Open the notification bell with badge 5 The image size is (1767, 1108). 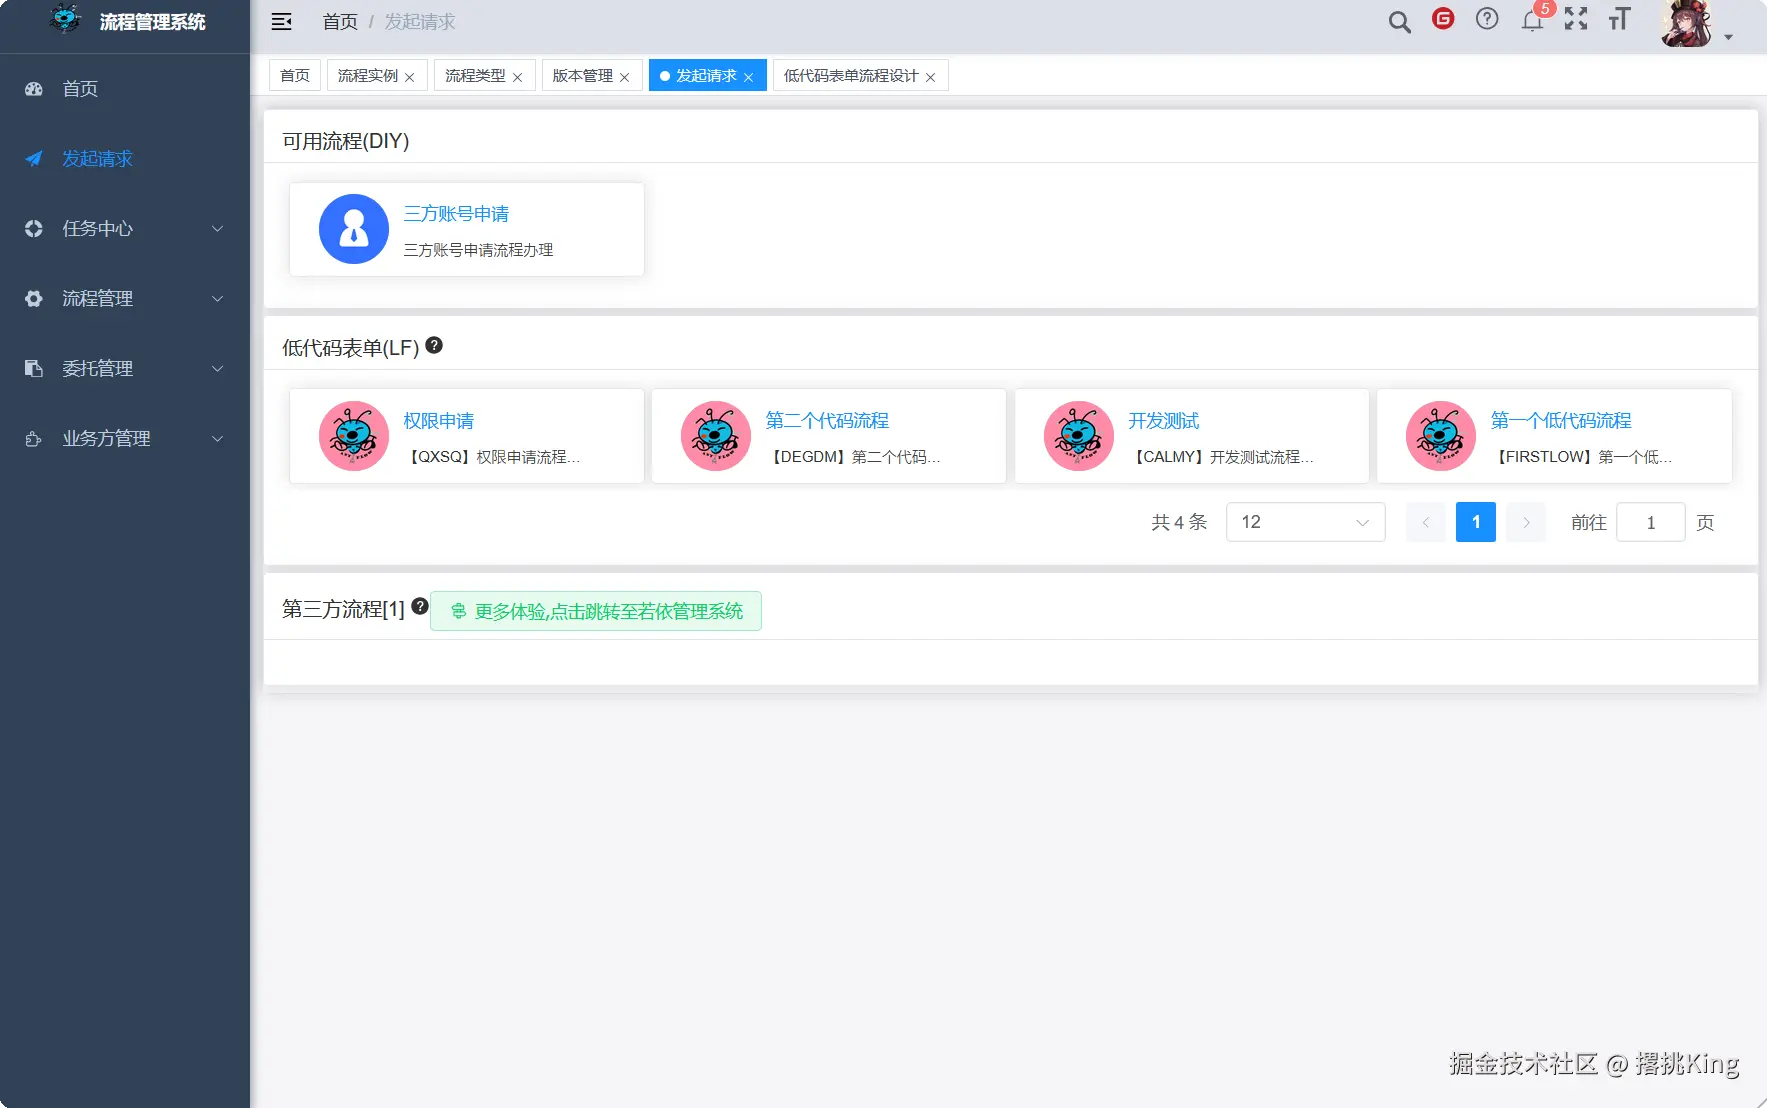1533,20
